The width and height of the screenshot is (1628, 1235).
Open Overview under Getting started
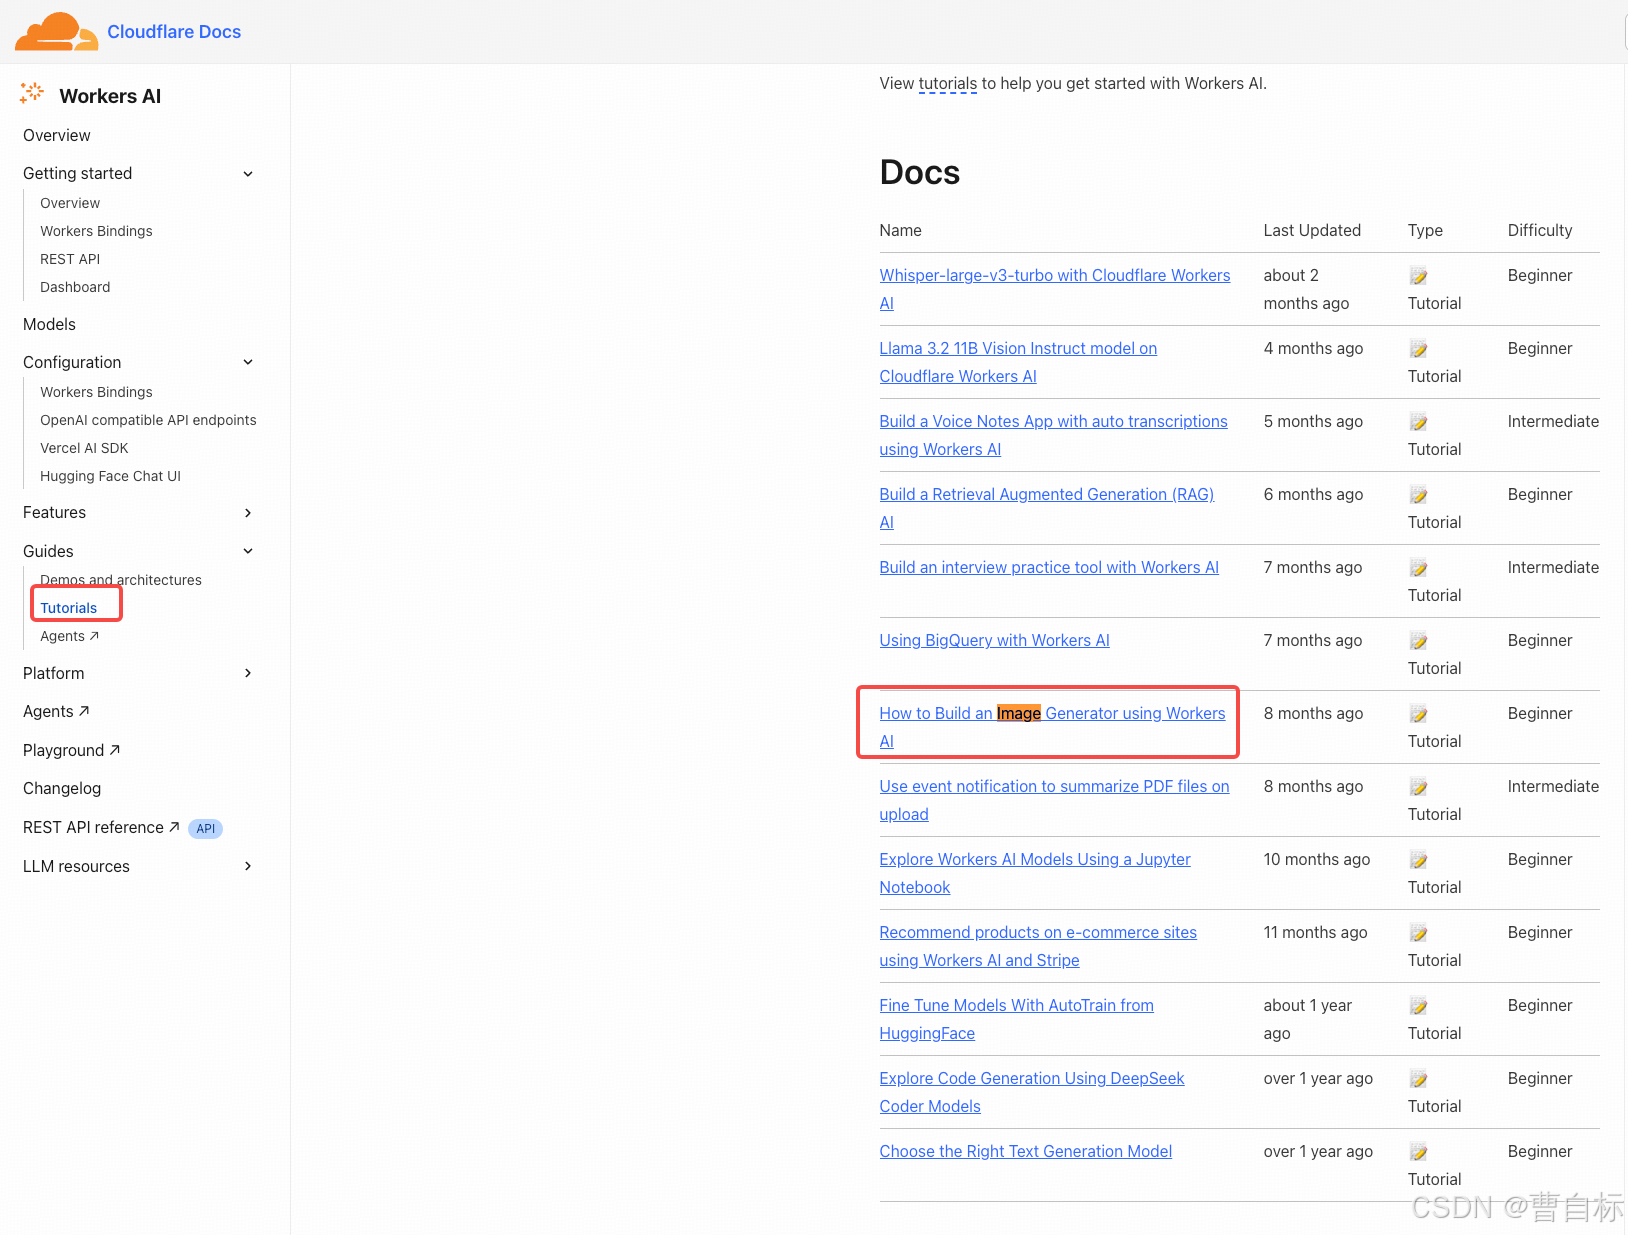point(70,203)
